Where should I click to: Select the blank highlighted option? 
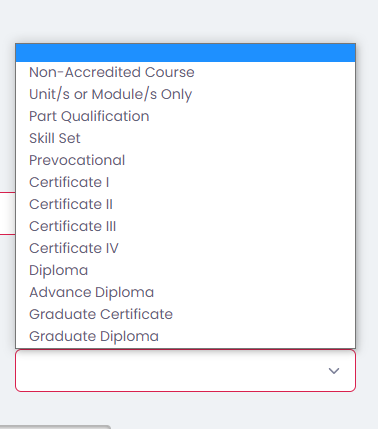185,53
